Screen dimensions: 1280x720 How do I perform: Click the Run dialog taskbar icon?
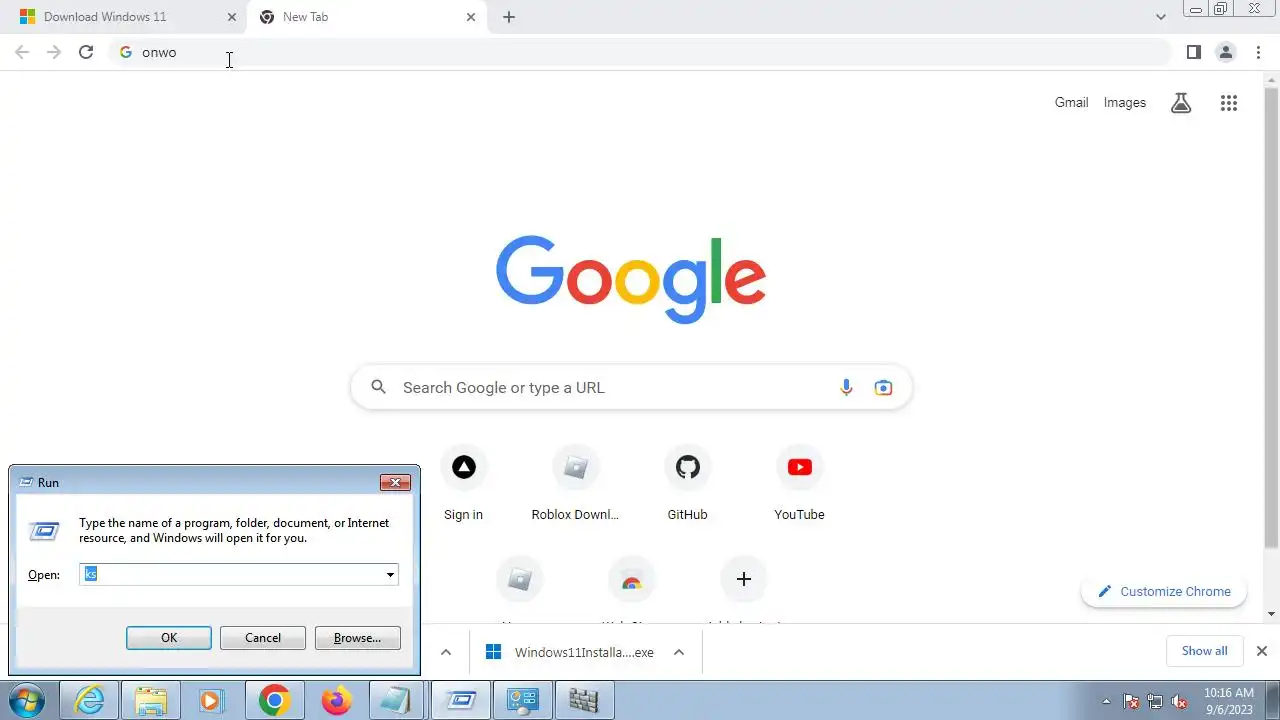tap(460, 700)
